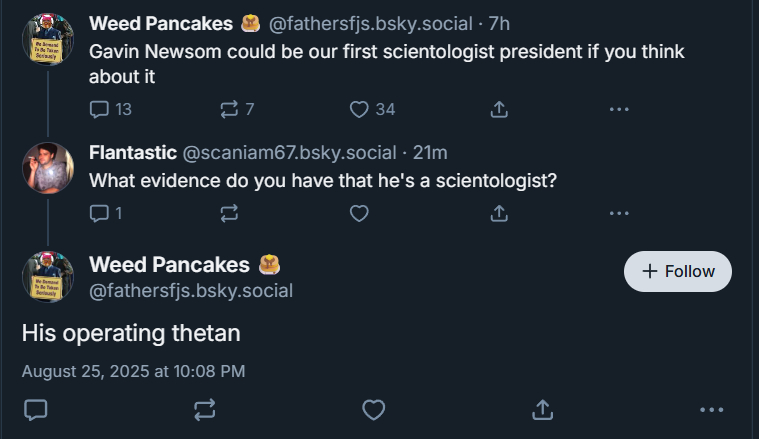Viewport: 759px width, 439px height.
Task: Repost the Gavin Newsom scientologist post
Action: tap(229, 109)
